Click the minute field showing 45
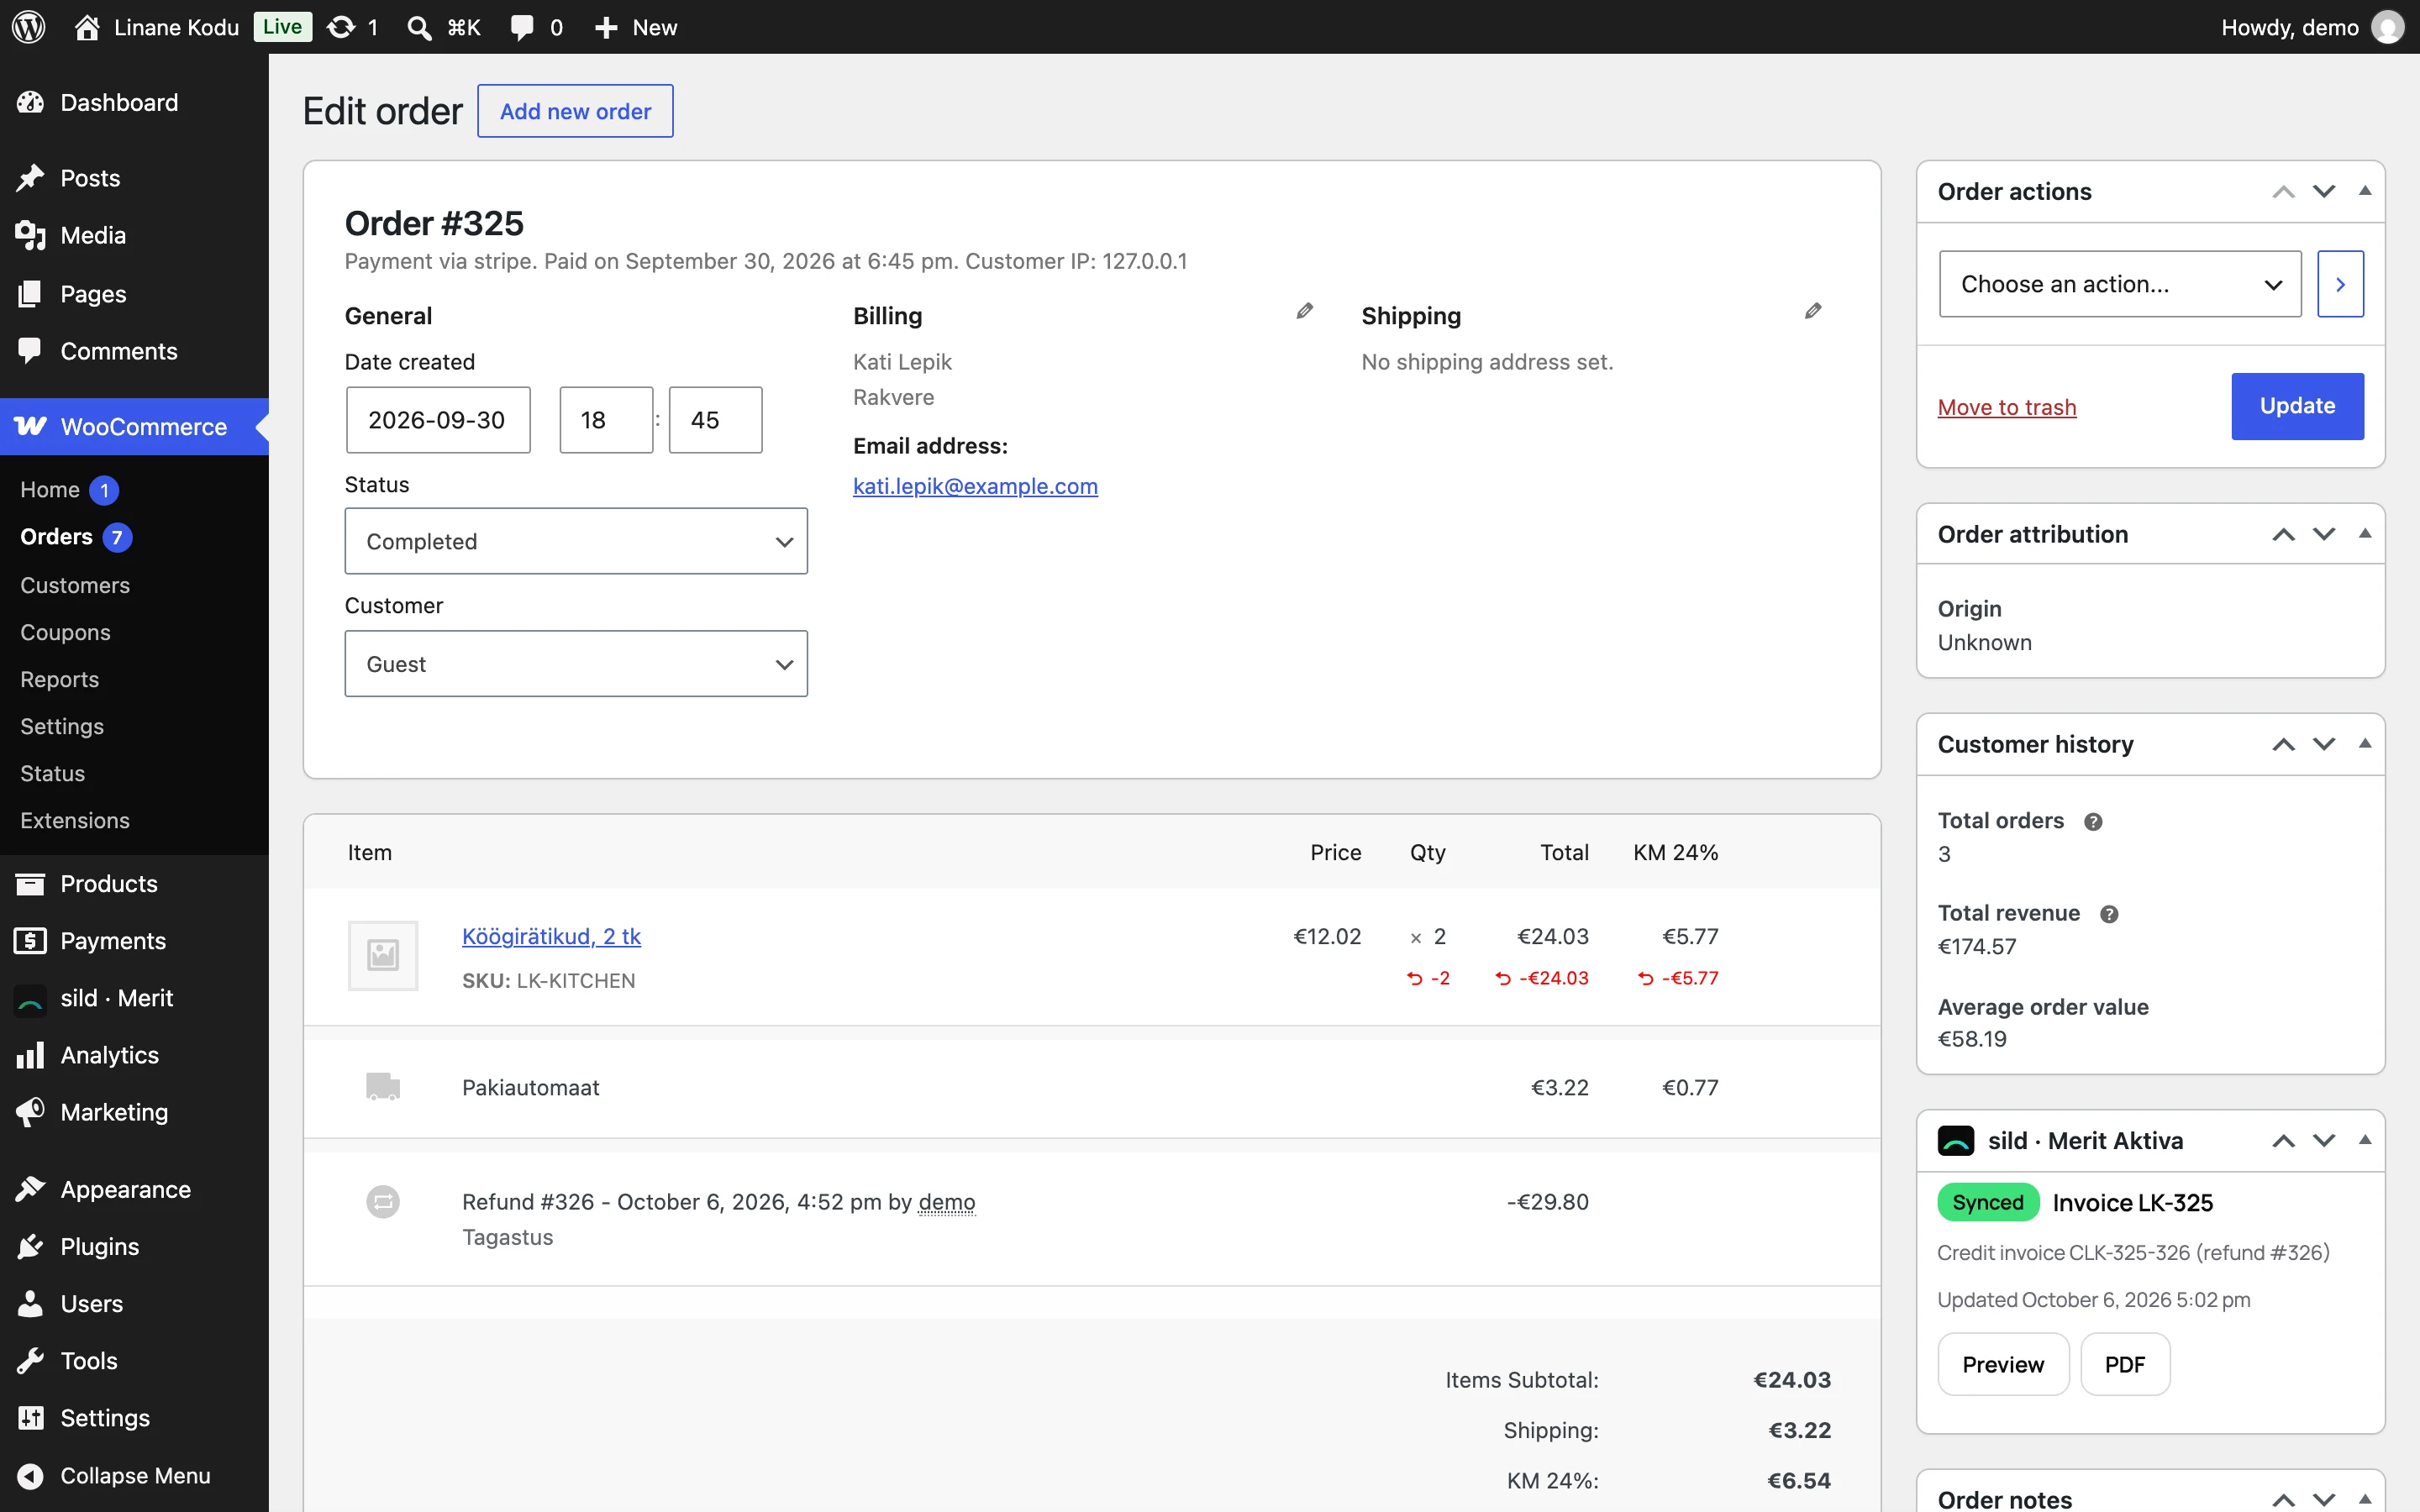Image resolution: width=2420 pixels, height=1512 pixels. pos(715,420)
